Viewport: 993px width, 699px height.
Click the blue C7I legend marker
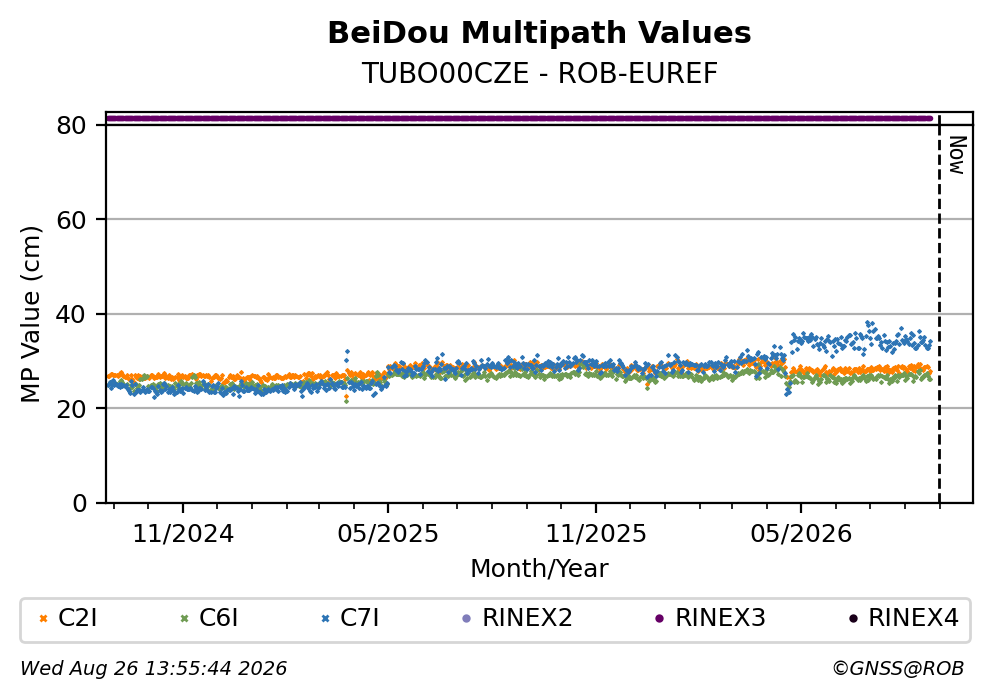pyautogui.click(x=326, y=619)
